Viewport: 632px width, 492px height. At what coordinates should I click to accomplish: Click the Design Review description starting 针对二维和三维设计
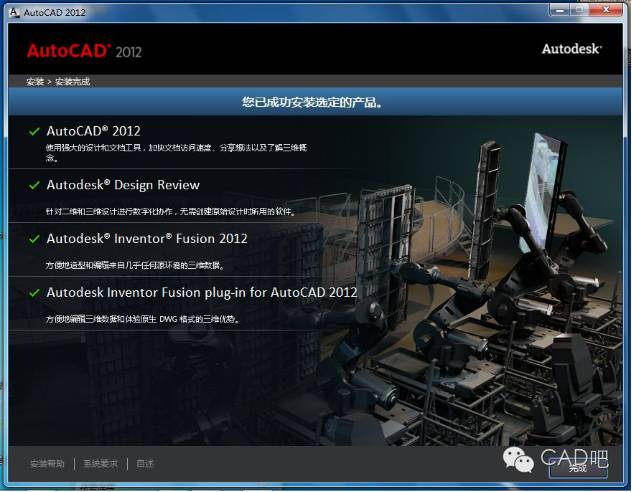pyautogui.click(x=170, y=212)
